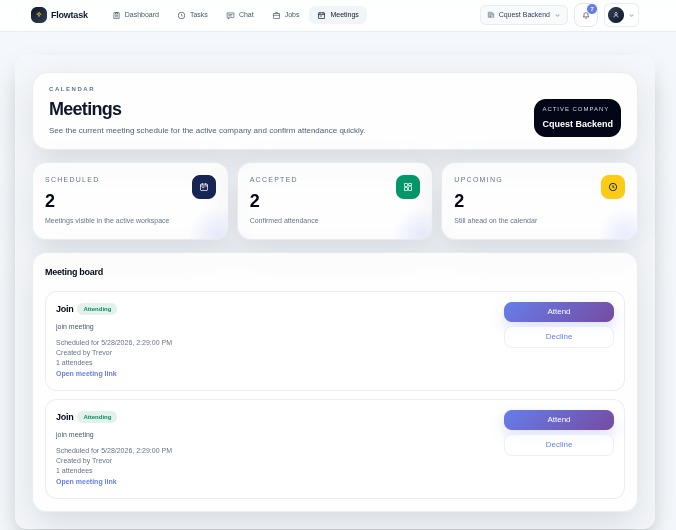Open meeting link in second meeting card
The image size is (676, 530).
[x=86, y=481]
